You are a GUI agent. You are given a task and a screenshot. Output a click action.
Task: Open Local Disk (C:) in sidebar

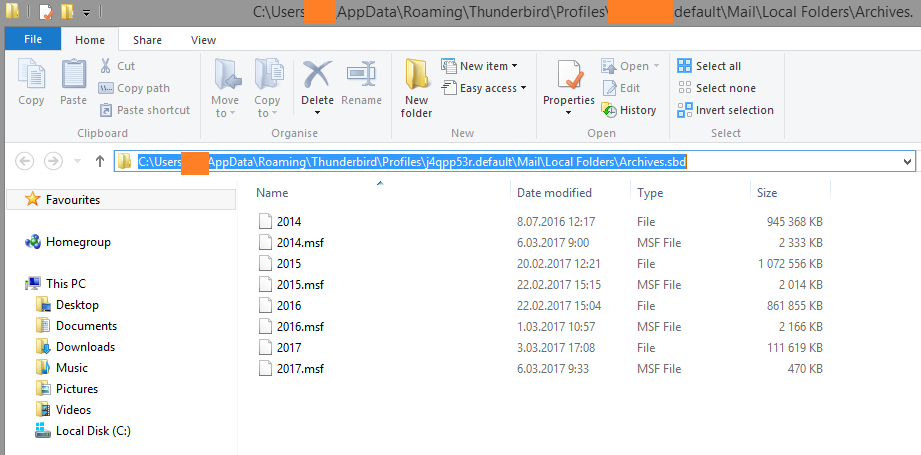[93, 431]
